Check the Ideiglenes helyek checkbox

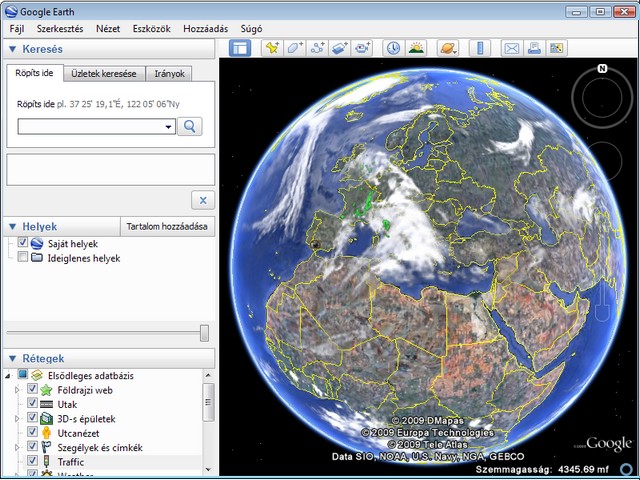22,257
